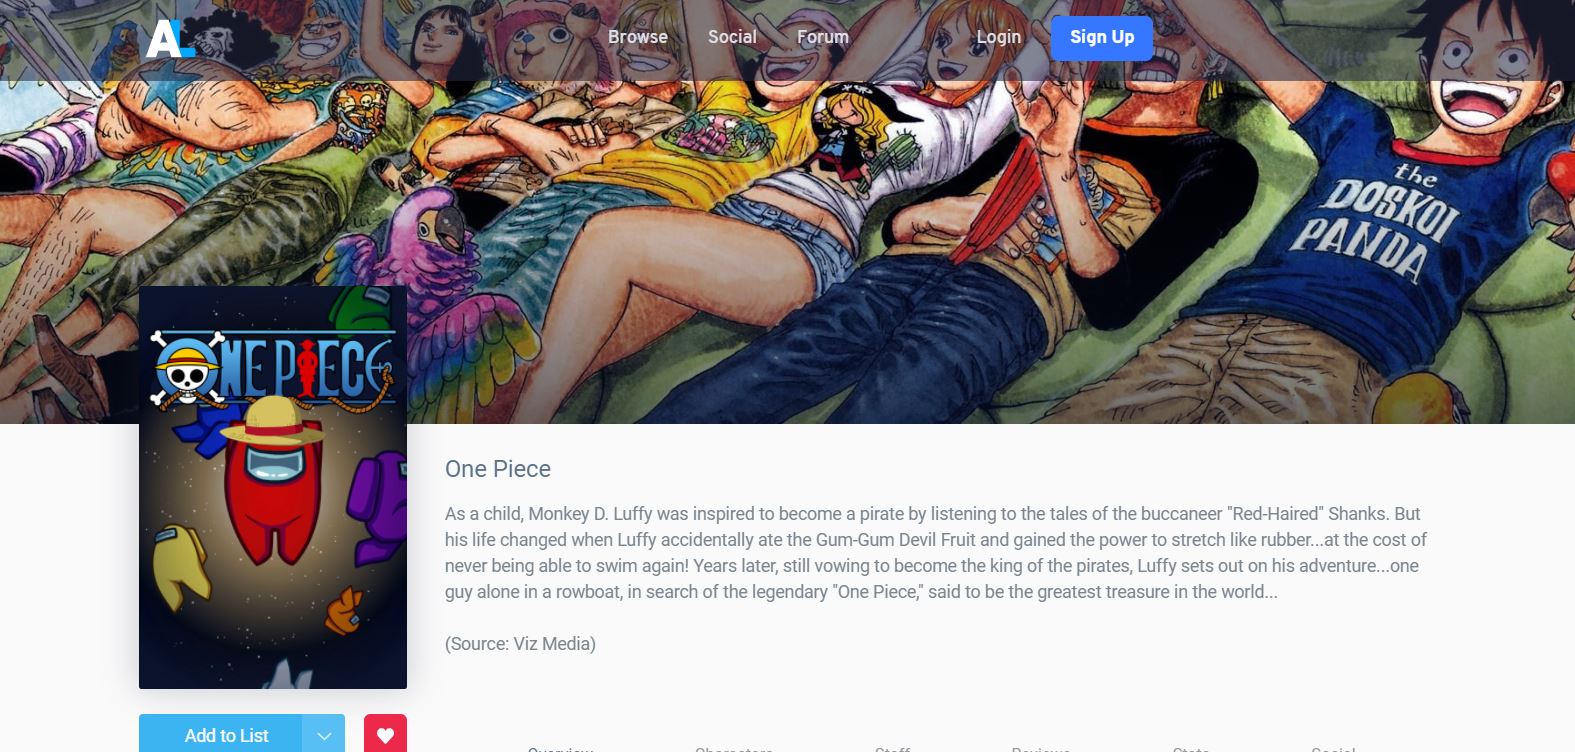This screenshot has height=752, width=1575.
Task: Open the Reviews tab
Action: pos(1041,748)
